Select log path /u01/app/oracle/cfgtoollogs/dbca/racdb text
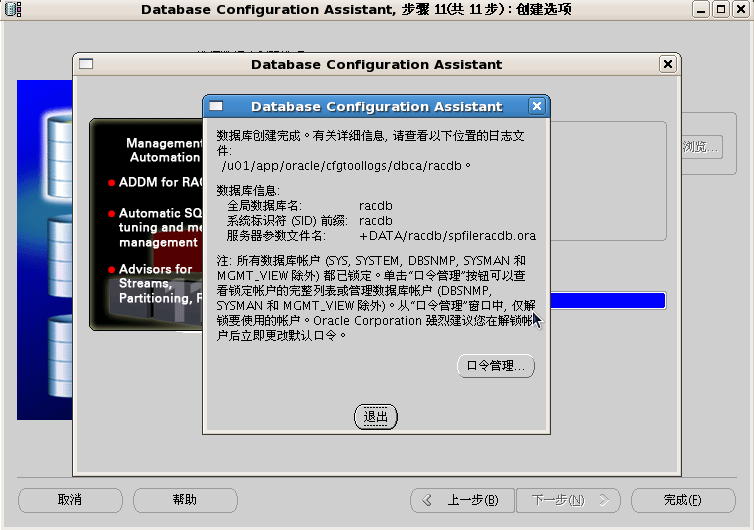 coord(342,166)
